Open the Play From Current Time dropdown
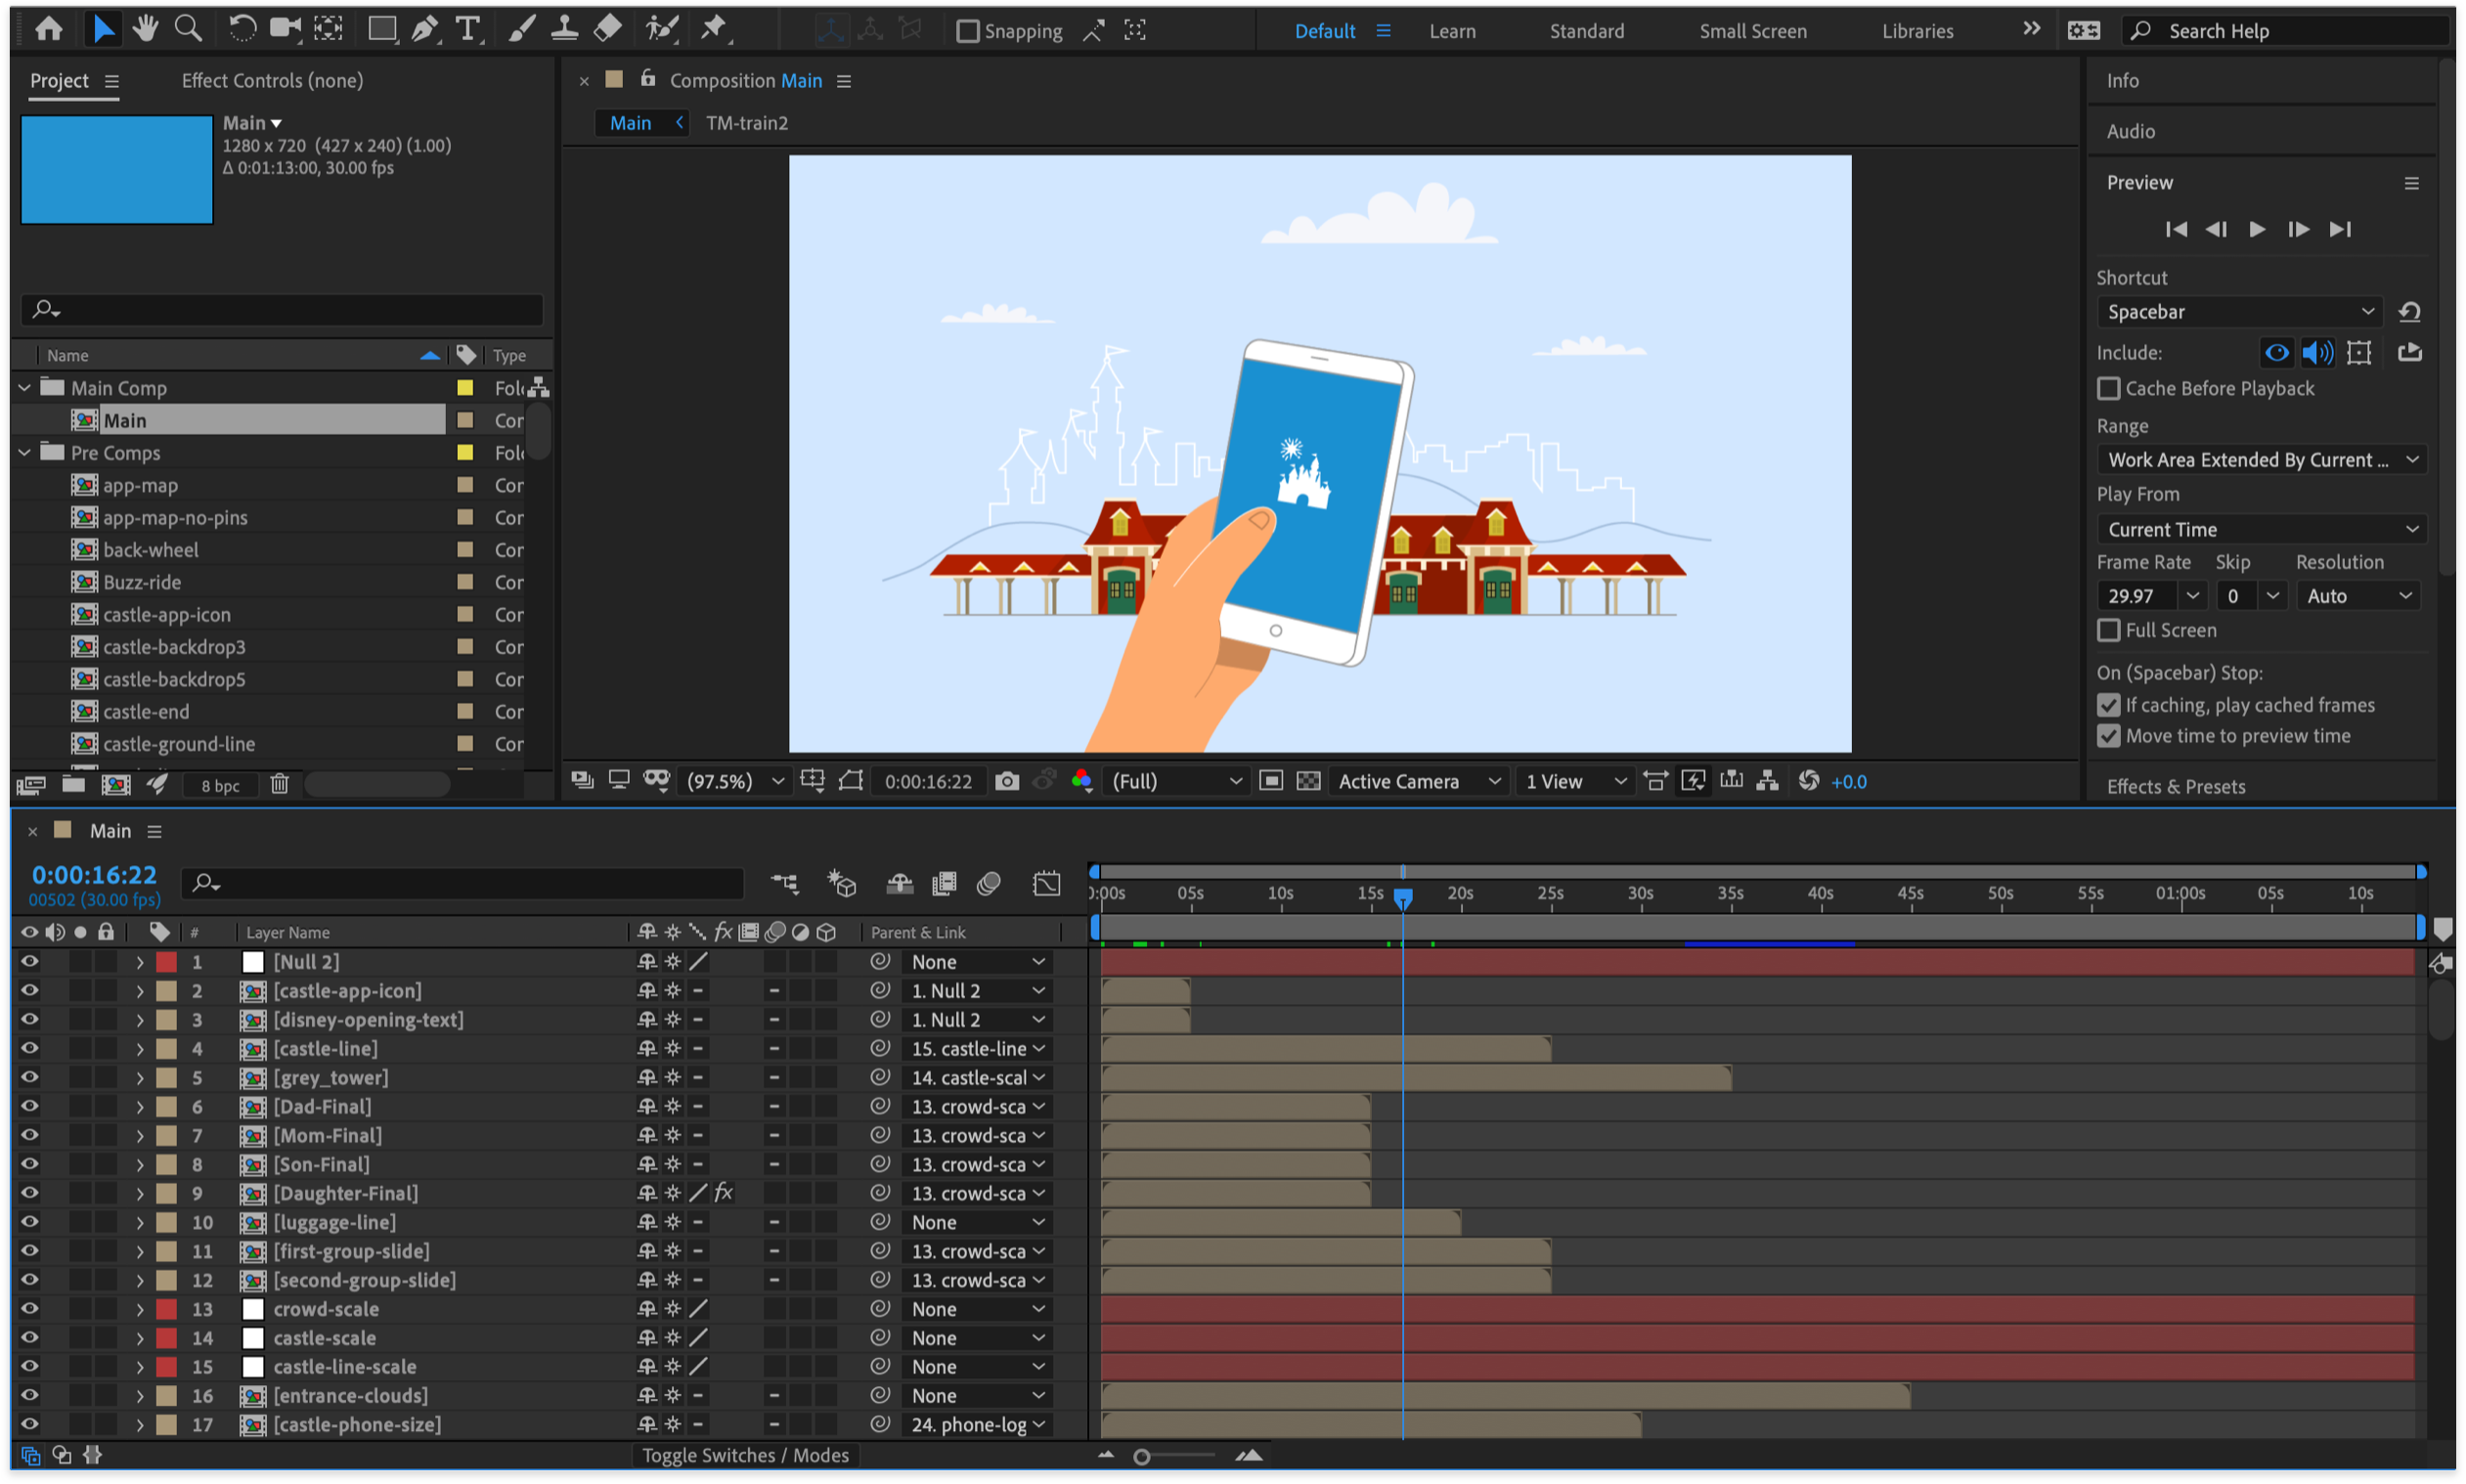 coord(2261,529)
